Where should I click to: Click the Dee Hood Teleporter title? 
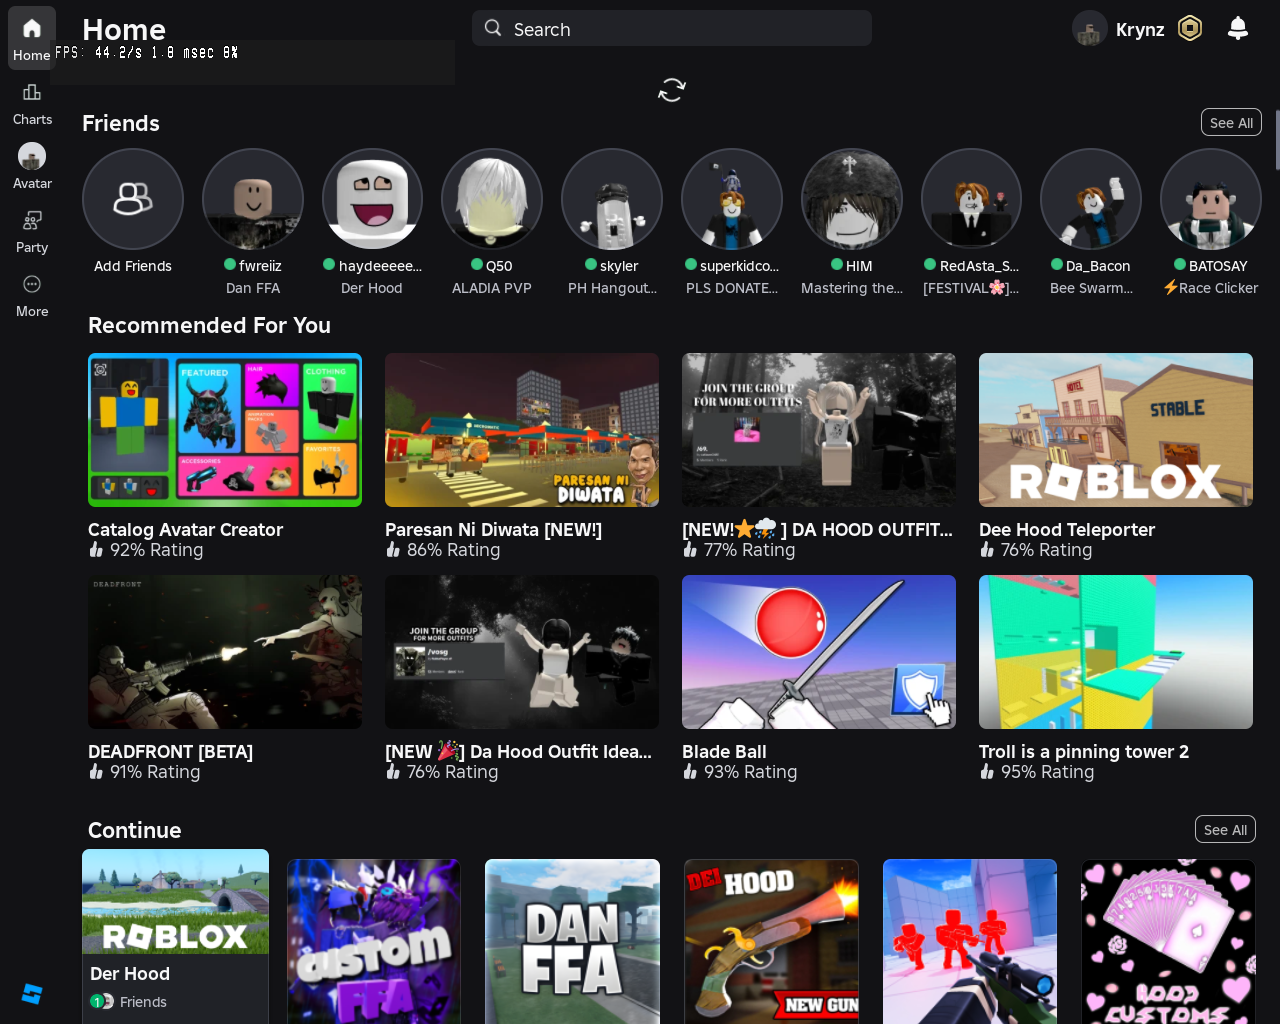click(x=1067, y=529)
